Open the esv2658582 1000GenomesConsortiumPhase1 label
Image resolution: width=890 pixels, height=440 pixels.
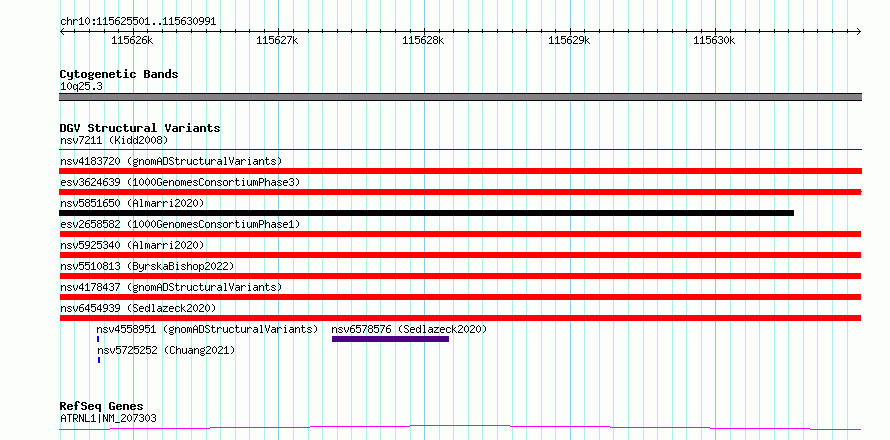tap(180, 224)
